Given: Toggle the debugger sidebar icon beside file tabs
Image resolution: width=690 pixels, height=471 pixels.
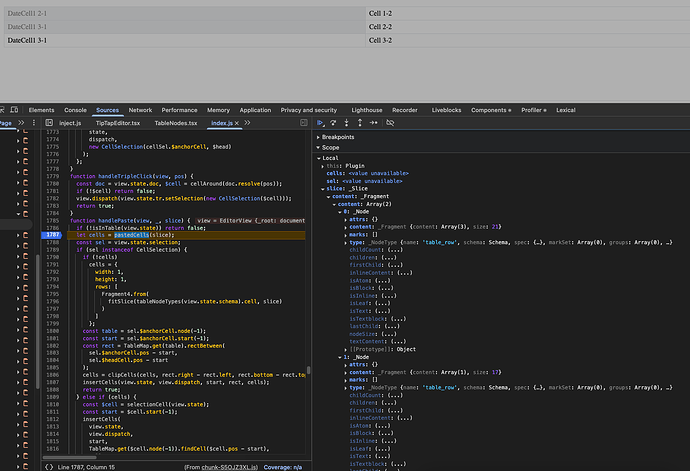Looking at the screenshot, I should (304, 123).
